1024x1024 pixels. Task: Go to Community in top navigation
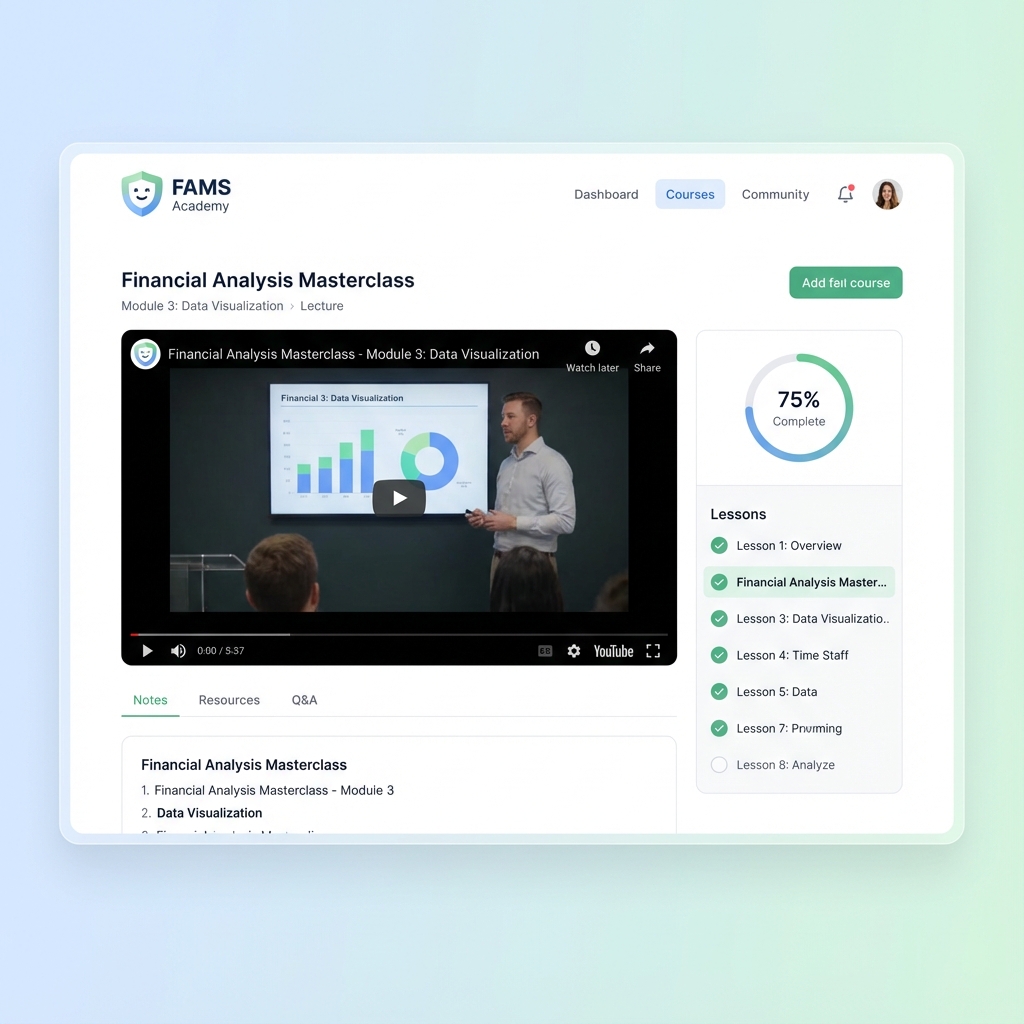pyautogui.click(x=775, y=195)
